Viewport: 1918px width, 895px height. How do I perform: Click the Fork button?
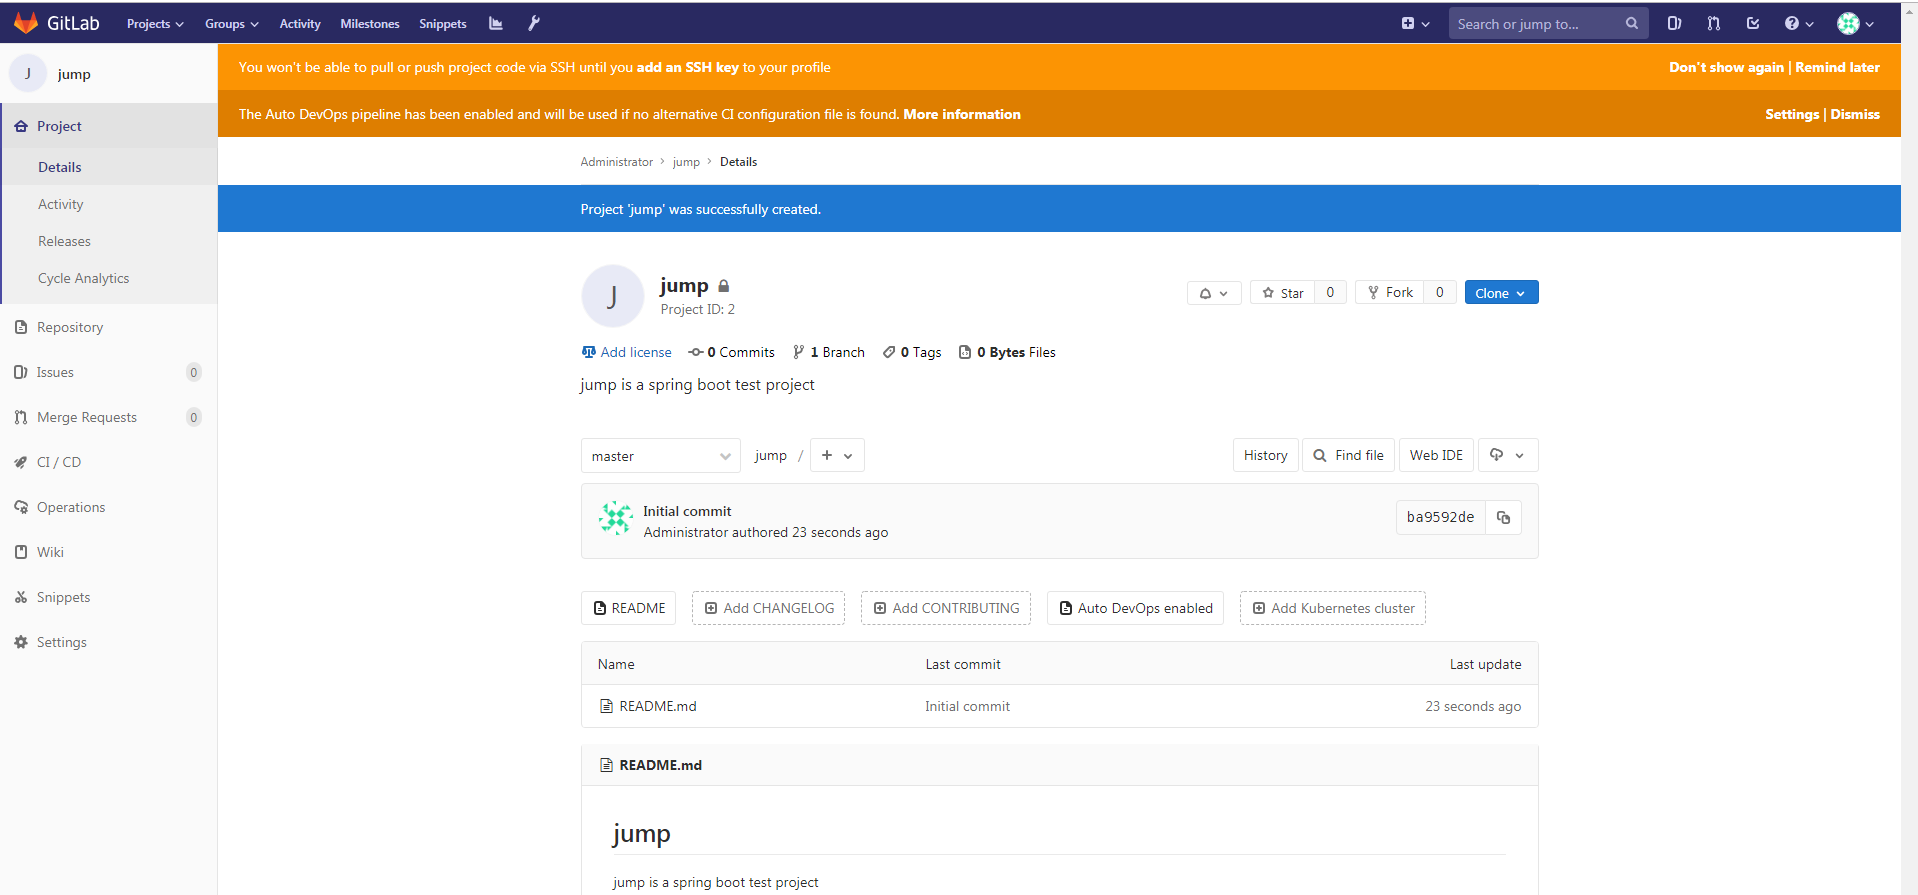tap(1390, 292)
